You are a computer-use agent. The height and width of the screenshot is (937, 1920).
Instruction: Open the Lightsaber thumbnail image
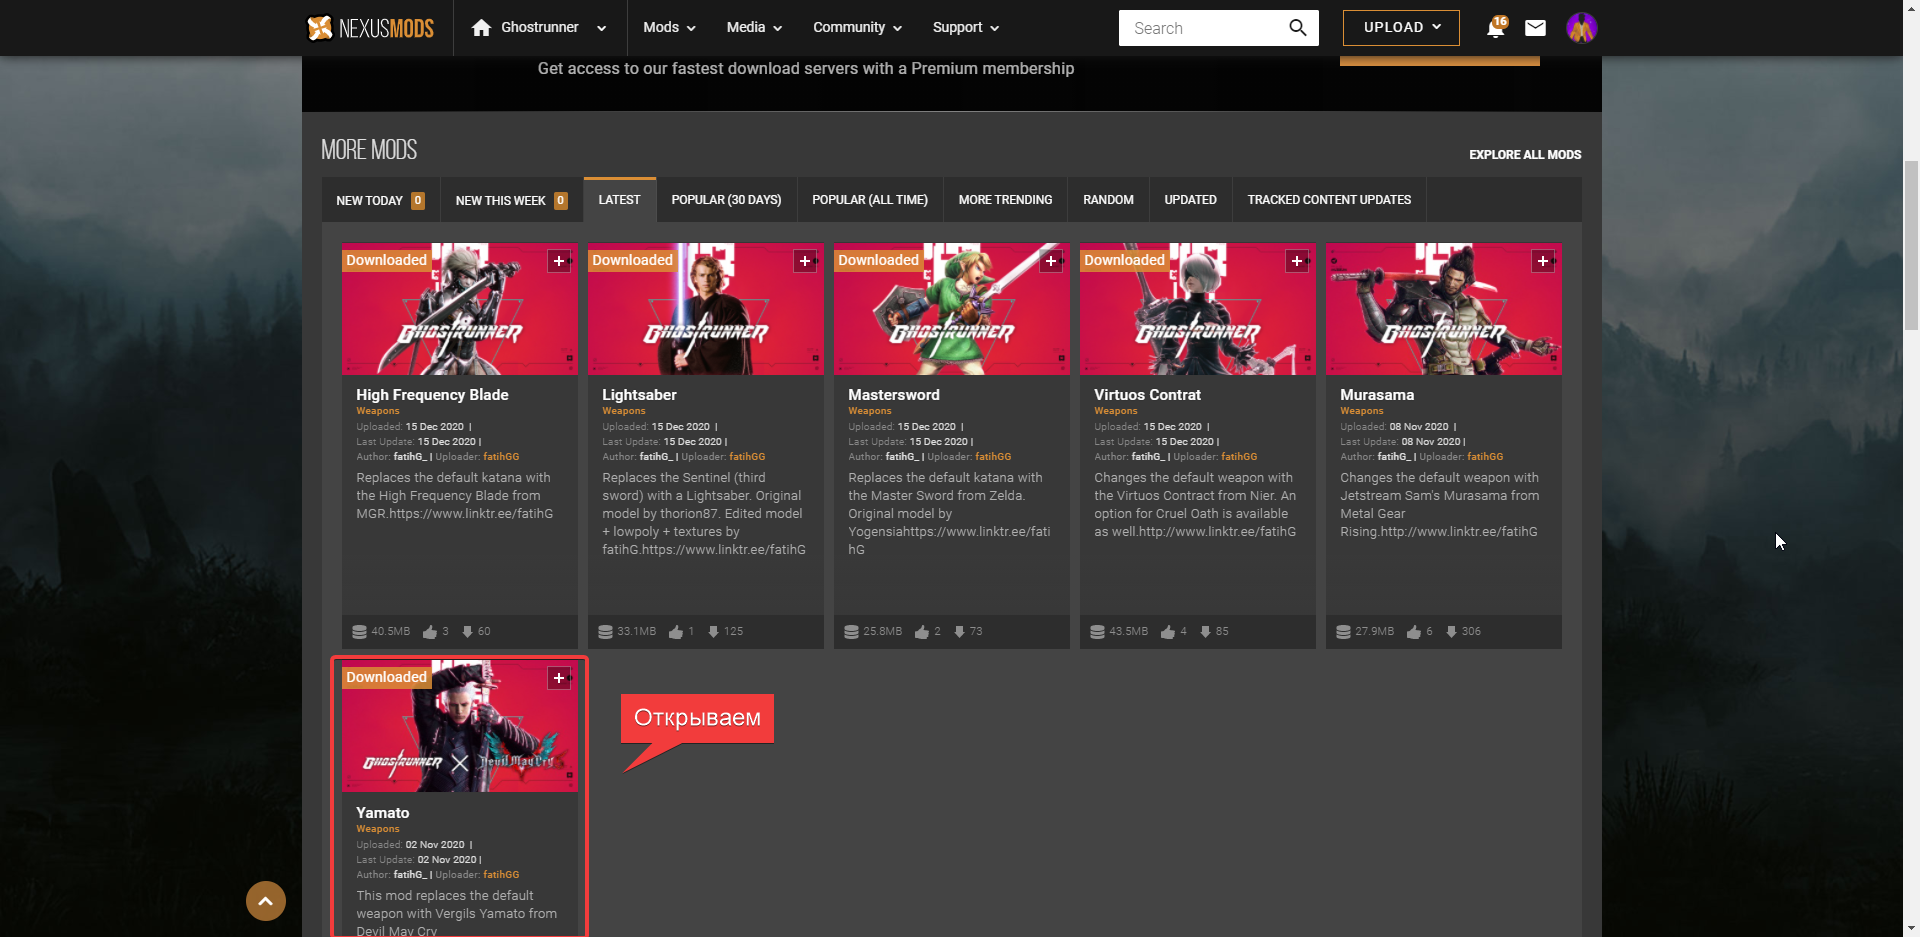tap(706, 309)
